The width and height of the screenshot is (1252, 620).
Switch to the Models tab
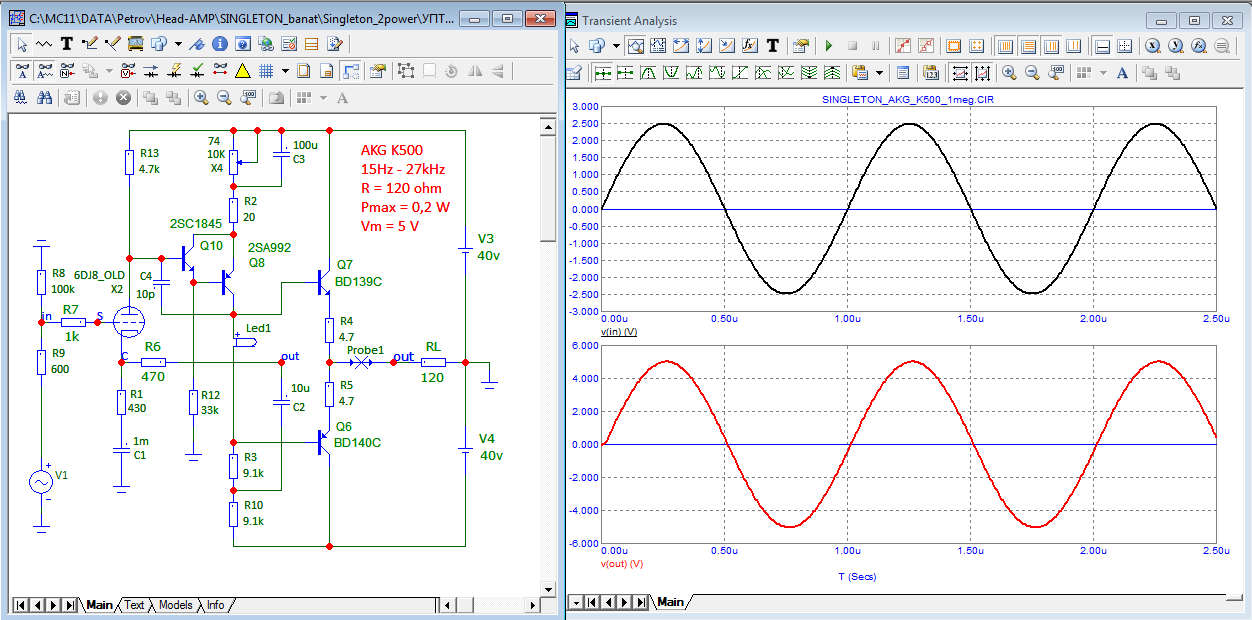point(175,605)
